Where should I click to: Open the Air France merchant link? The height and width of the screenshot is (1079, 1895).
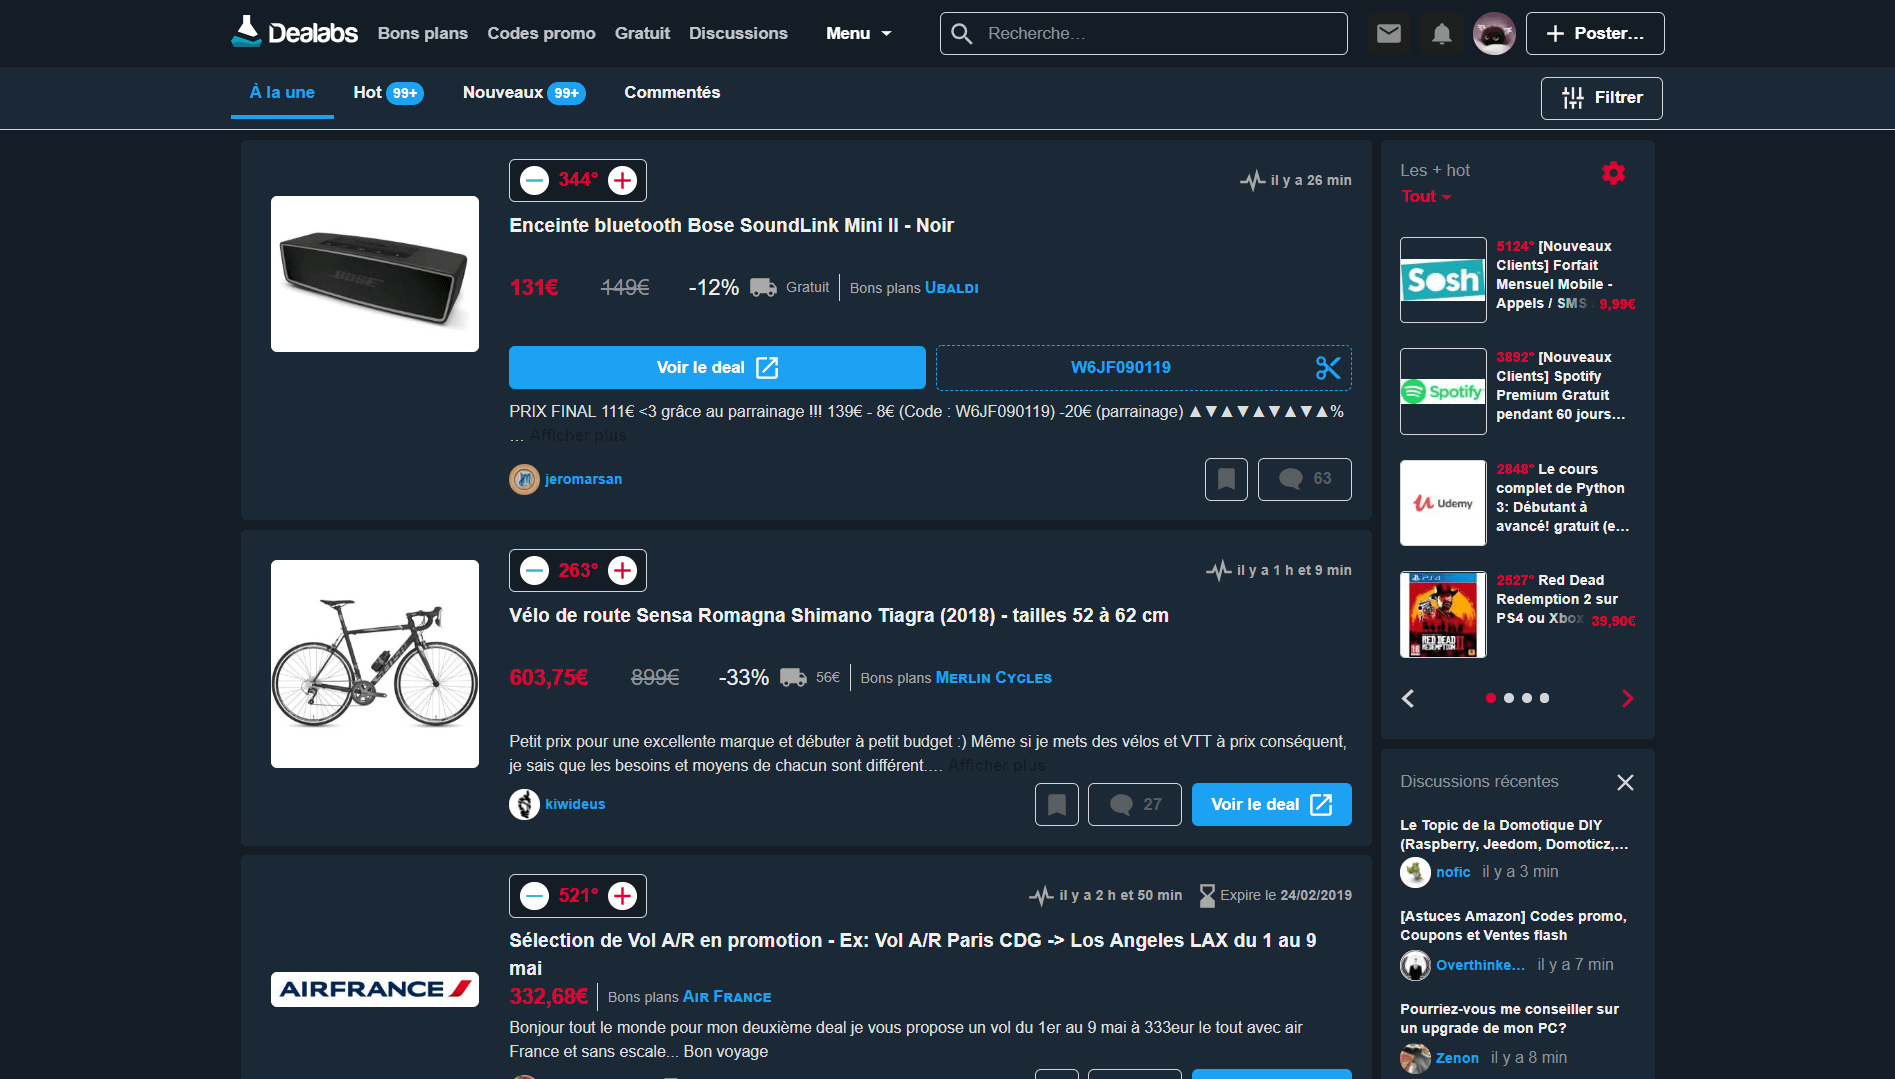[x=727, y=997]
